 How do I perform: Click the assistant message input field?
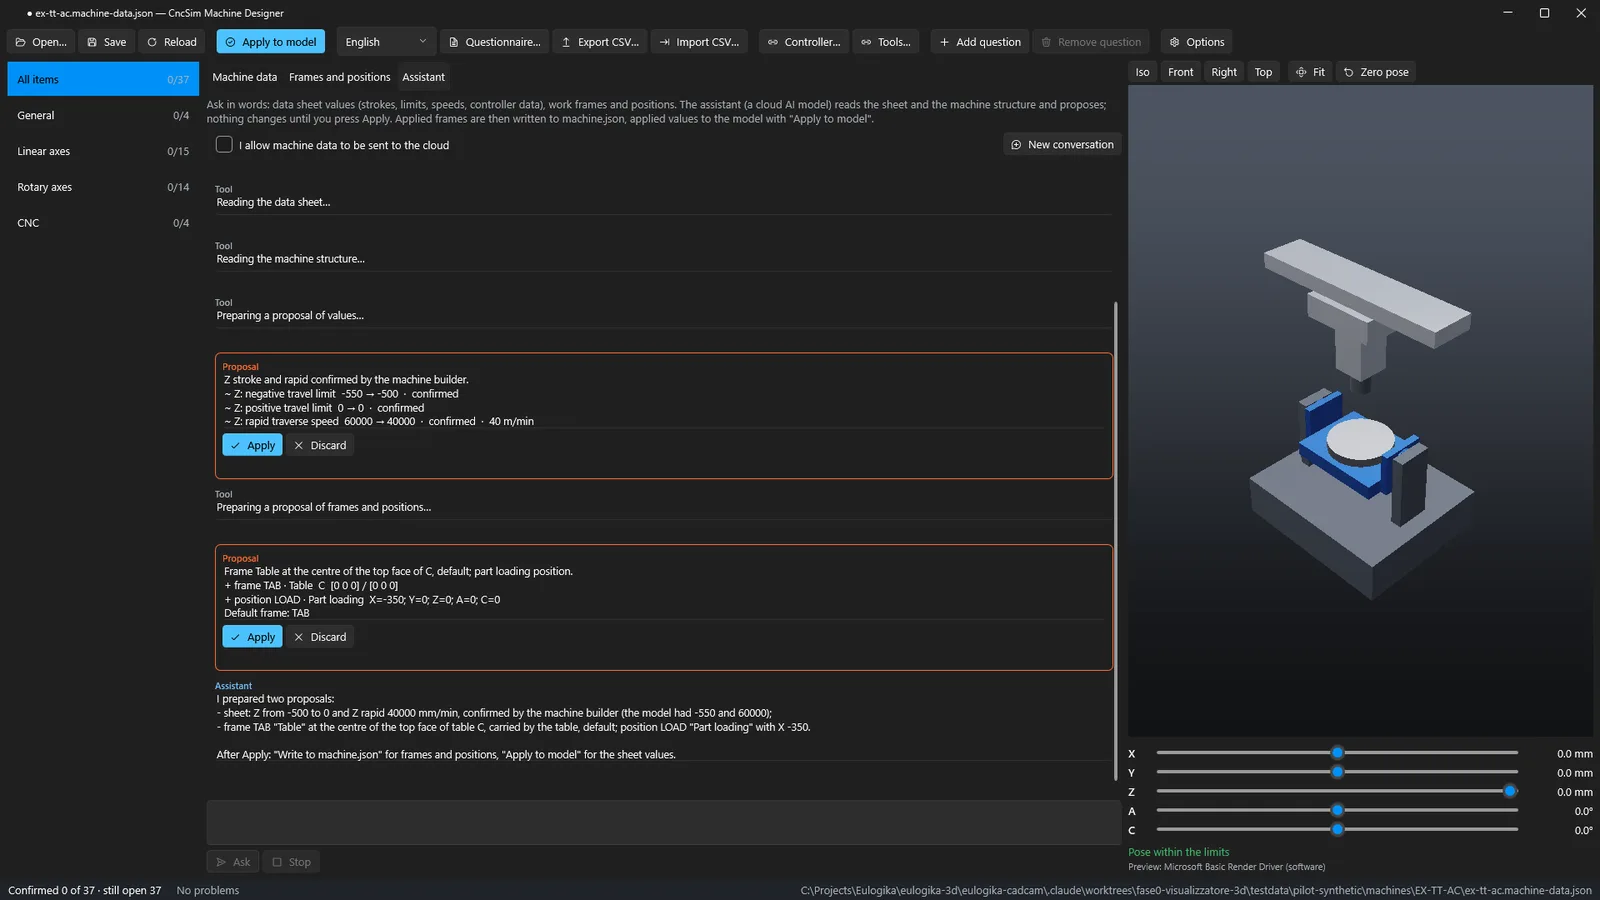coord(663,822)
